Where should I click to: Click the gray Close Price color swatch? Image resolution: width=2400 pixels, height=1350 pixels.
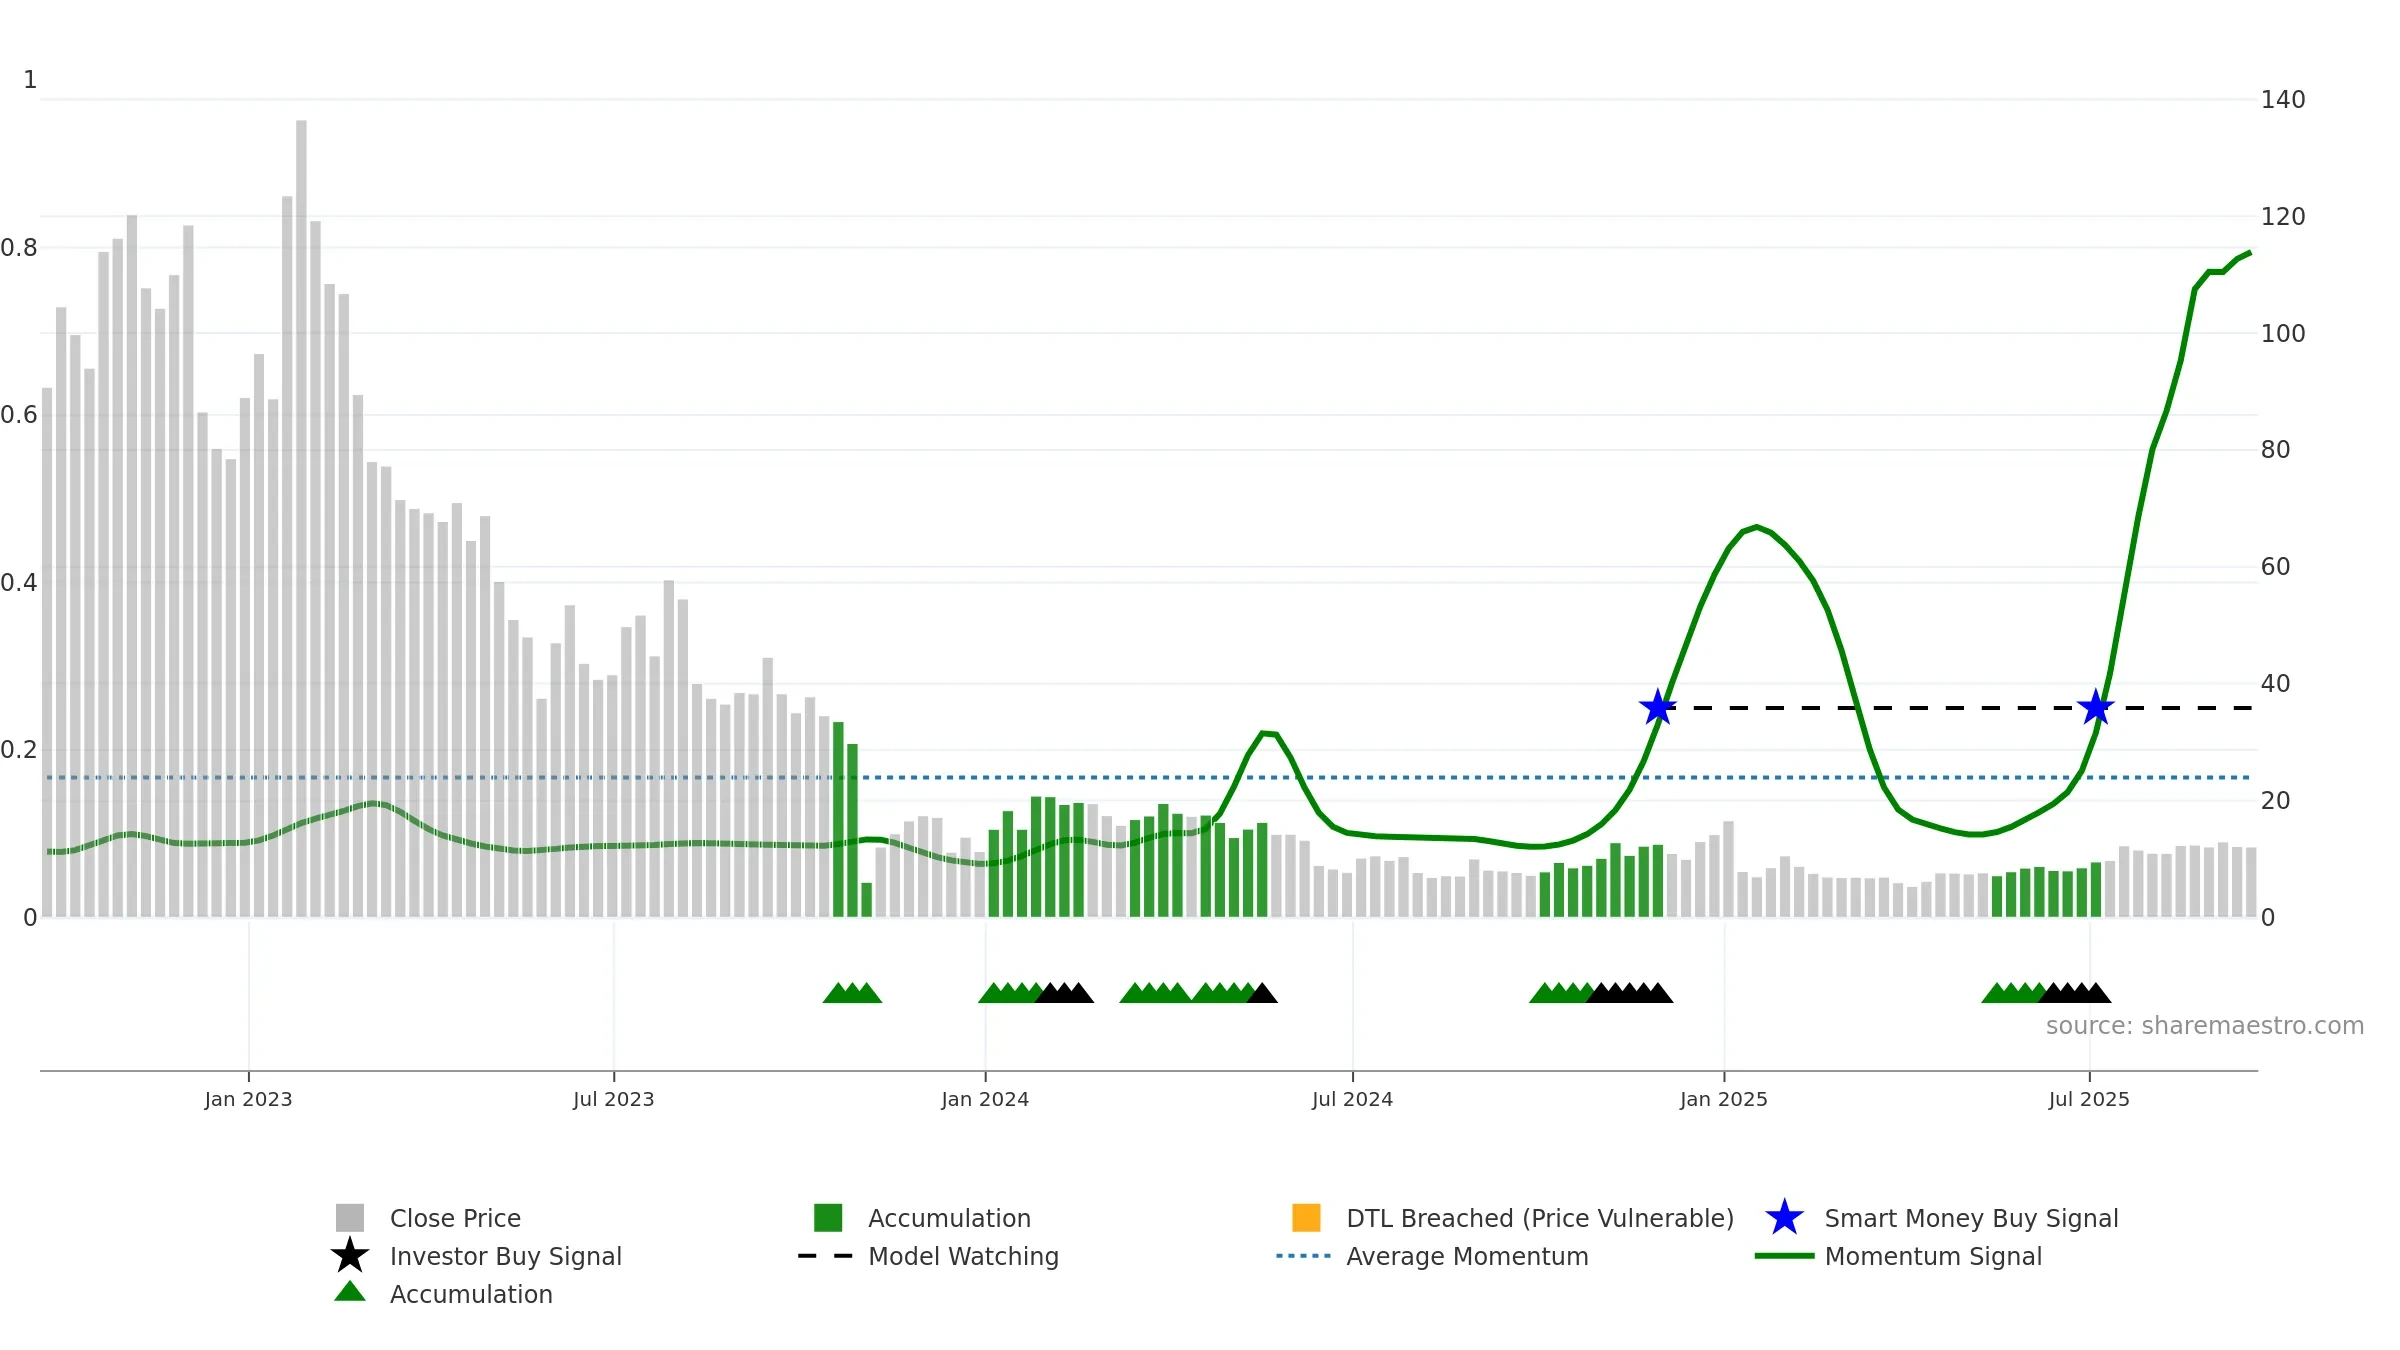350,1218
